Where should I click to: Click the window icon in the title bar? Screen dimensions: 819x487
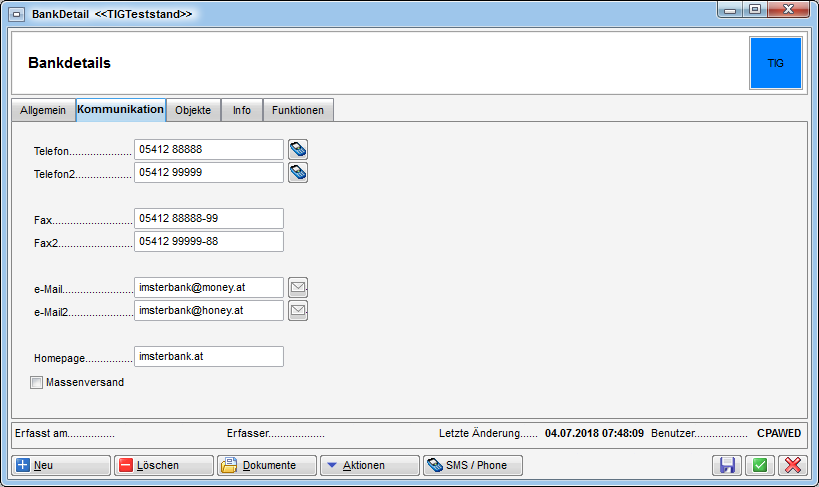pos(17,12)
